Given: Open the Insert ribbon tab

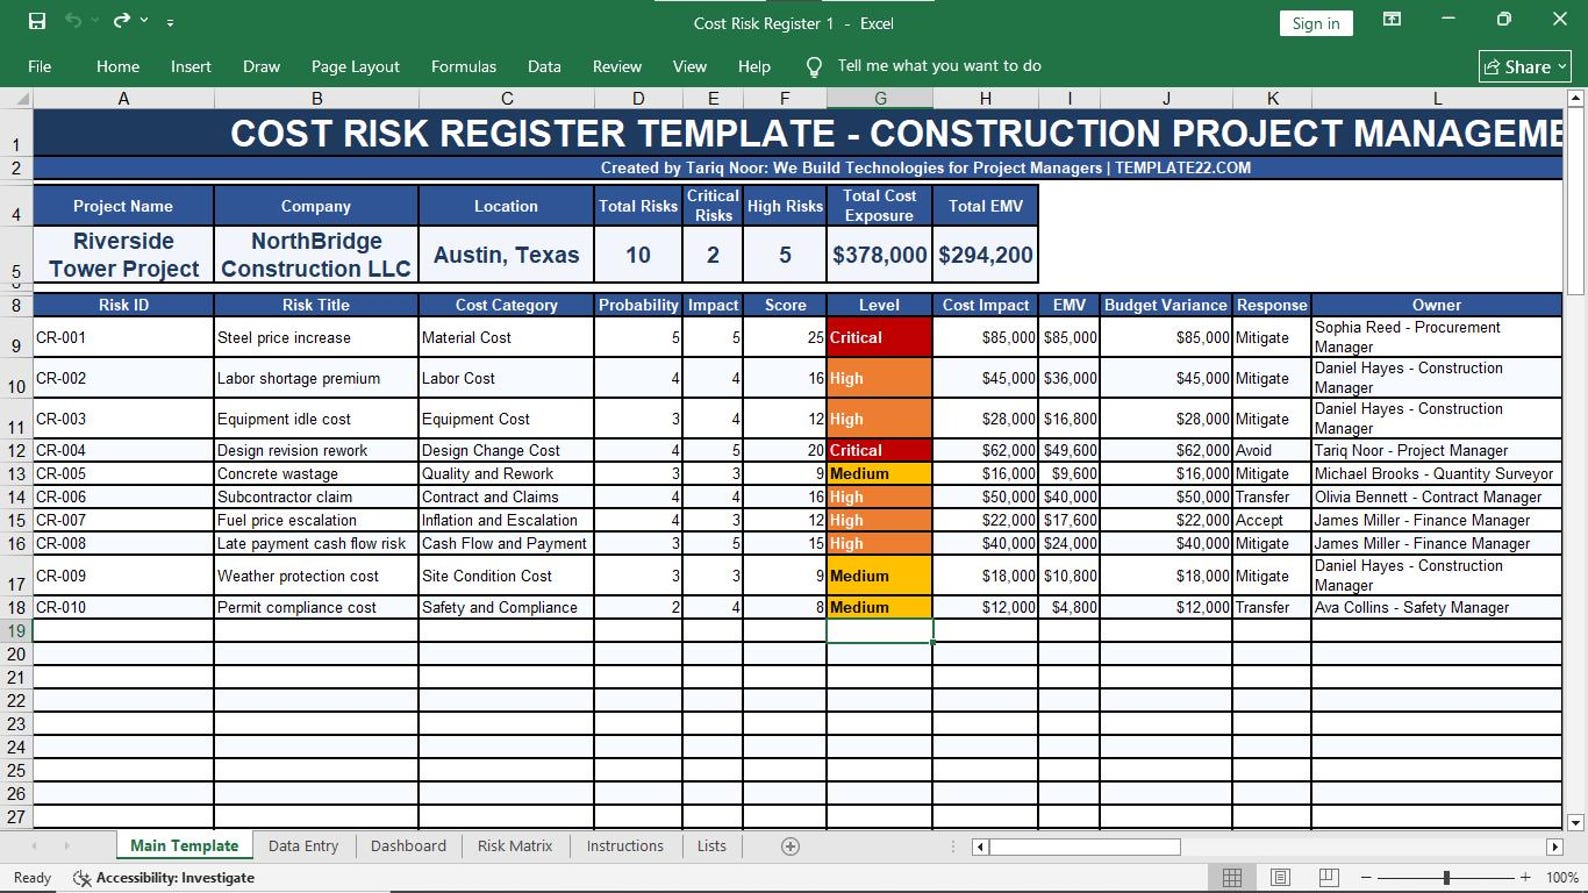Looking at the screenshot, I should coord(191,67).
